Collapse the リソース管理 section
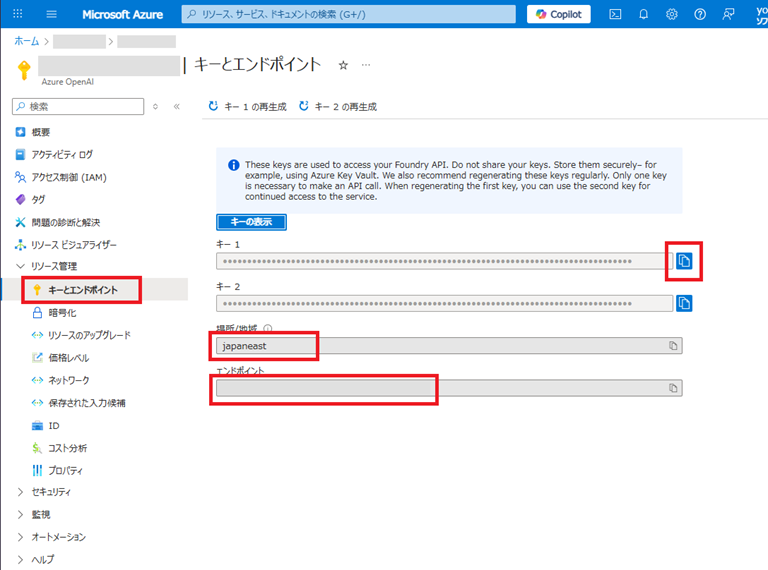This screenshot has width=768, height=570. coord(22,267)
